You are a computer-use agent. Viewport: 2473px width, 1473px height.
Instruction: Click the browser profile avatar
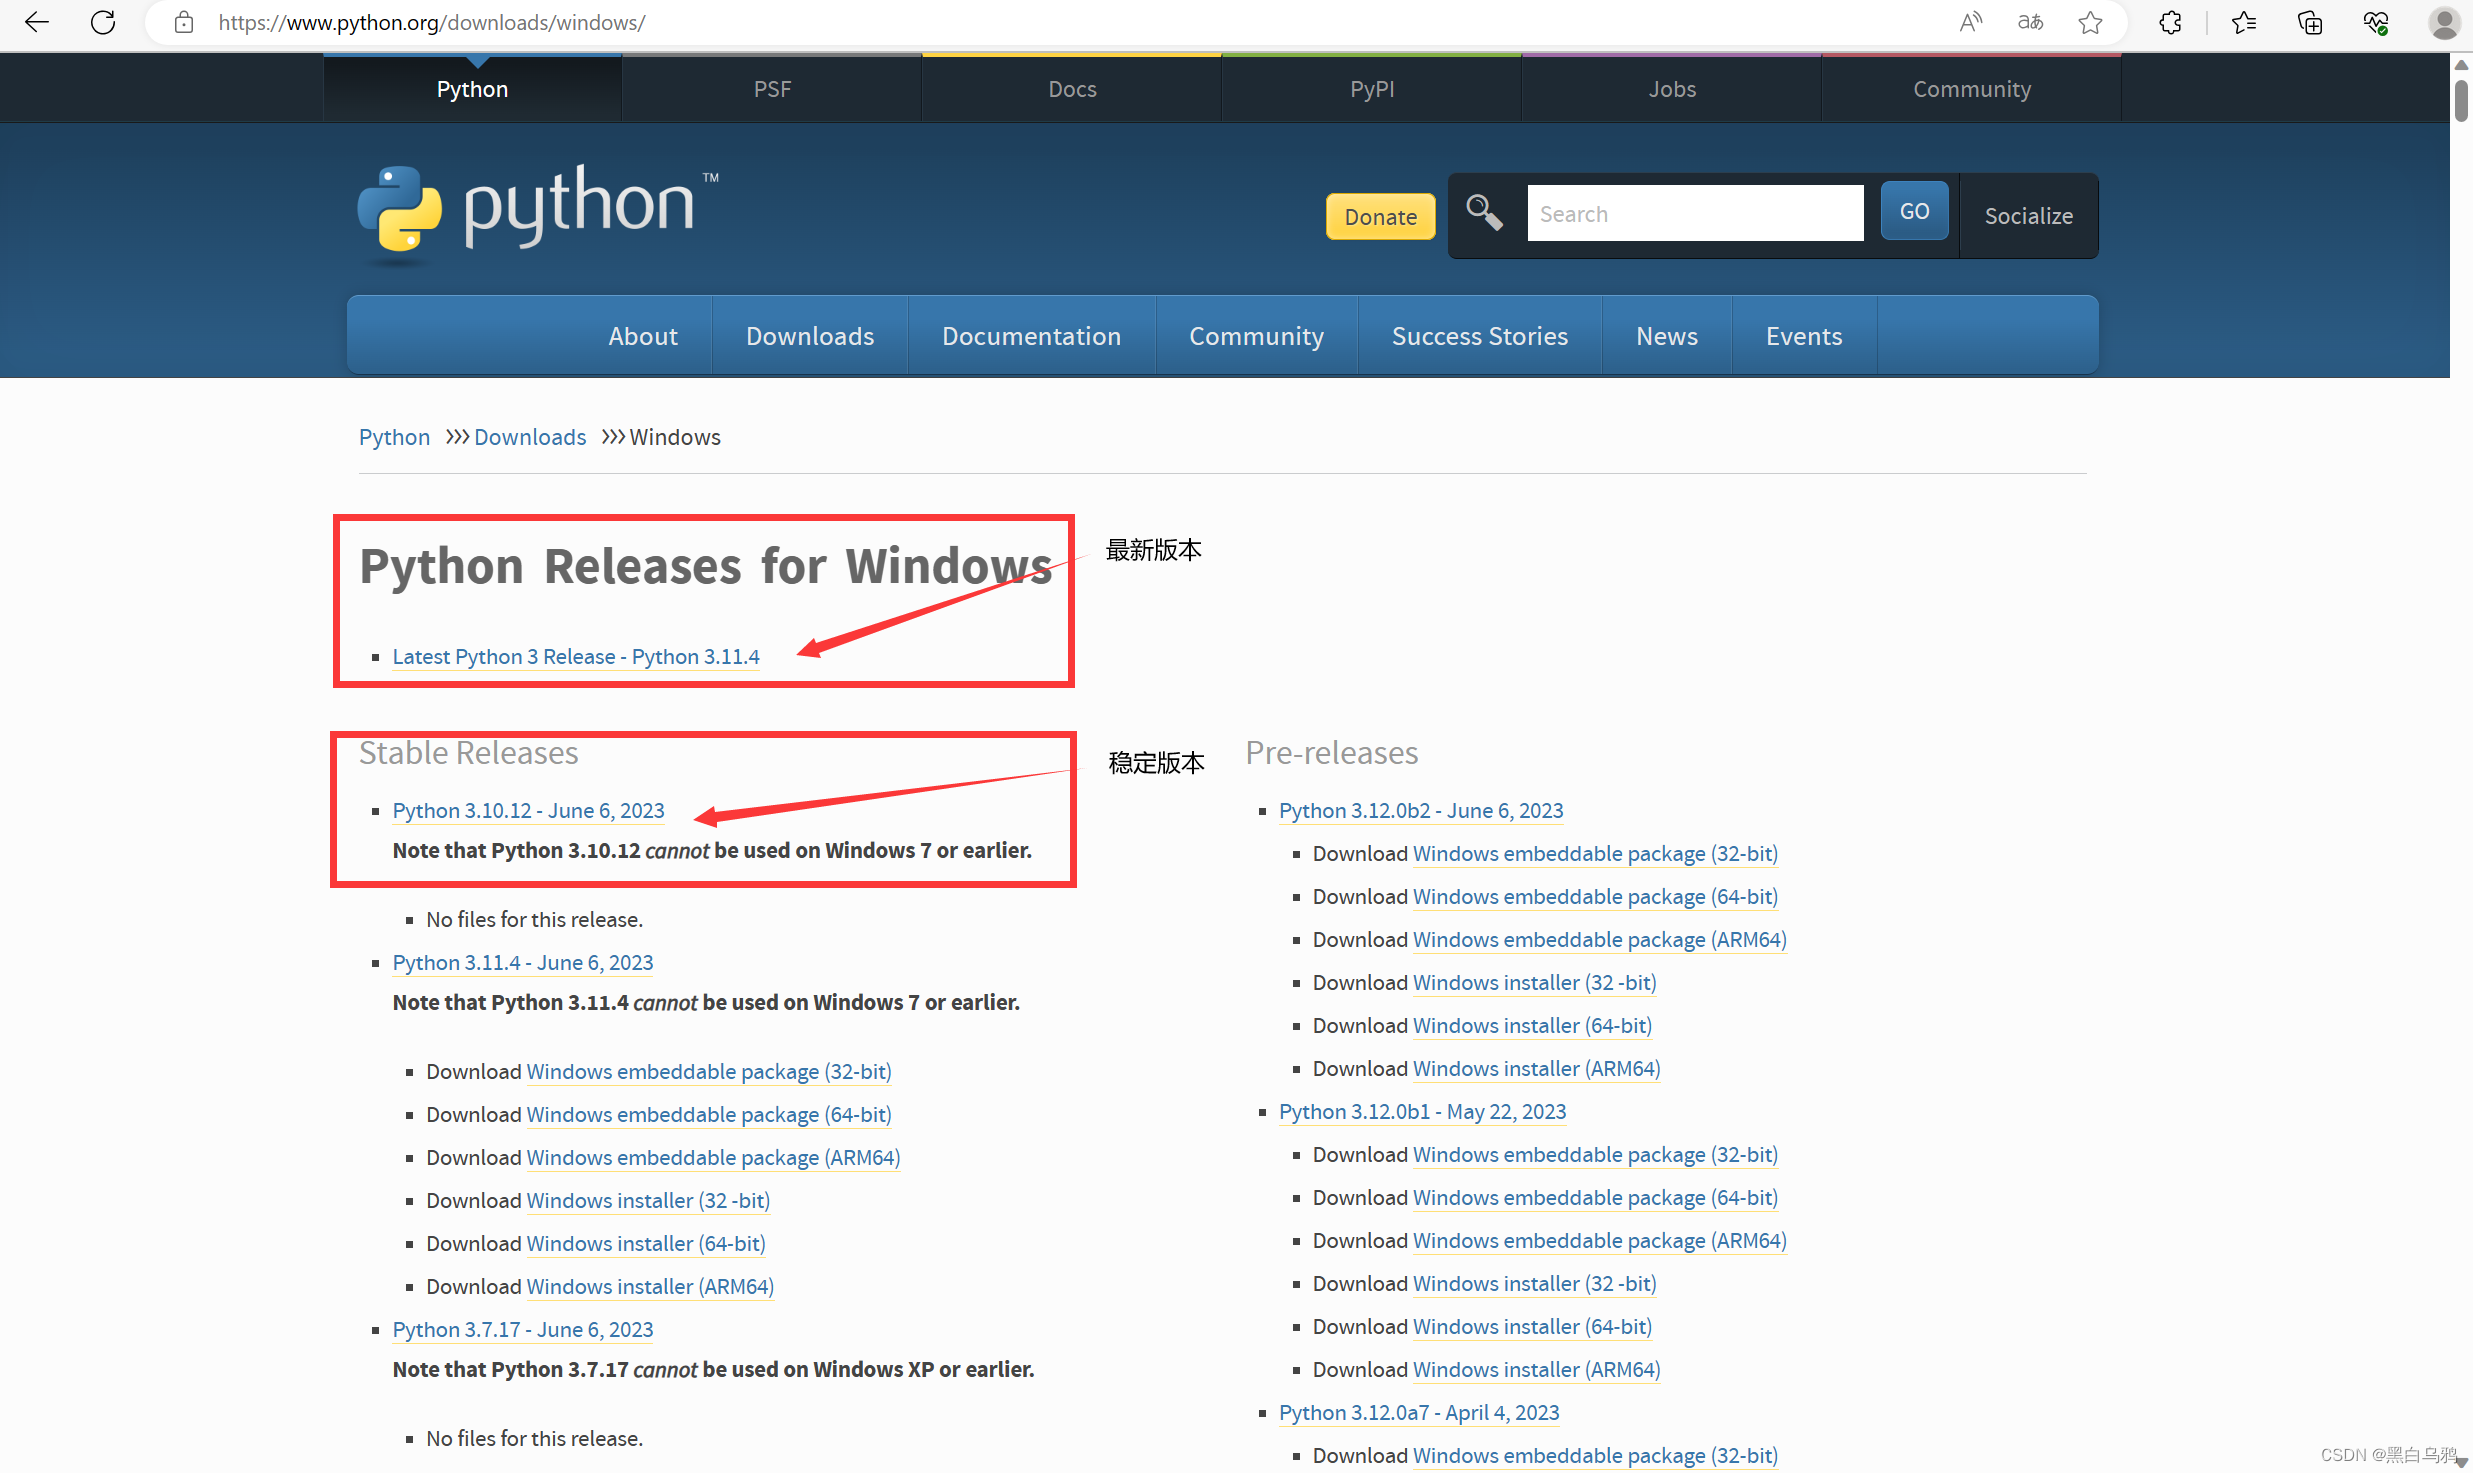(x=2444, y=22)
